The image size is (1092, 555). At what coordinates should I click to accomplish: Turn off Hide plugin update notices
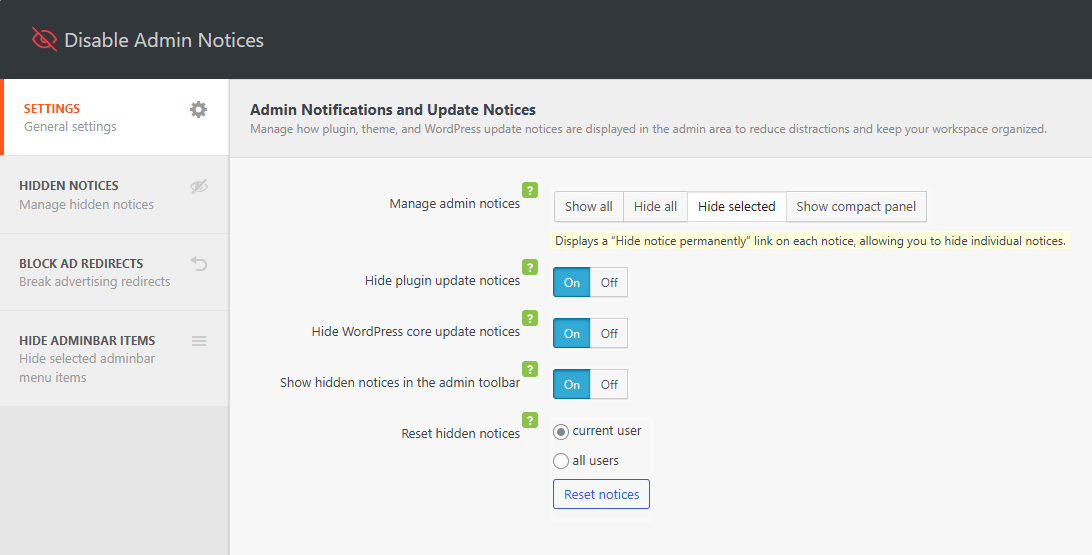tap(609, 283)
